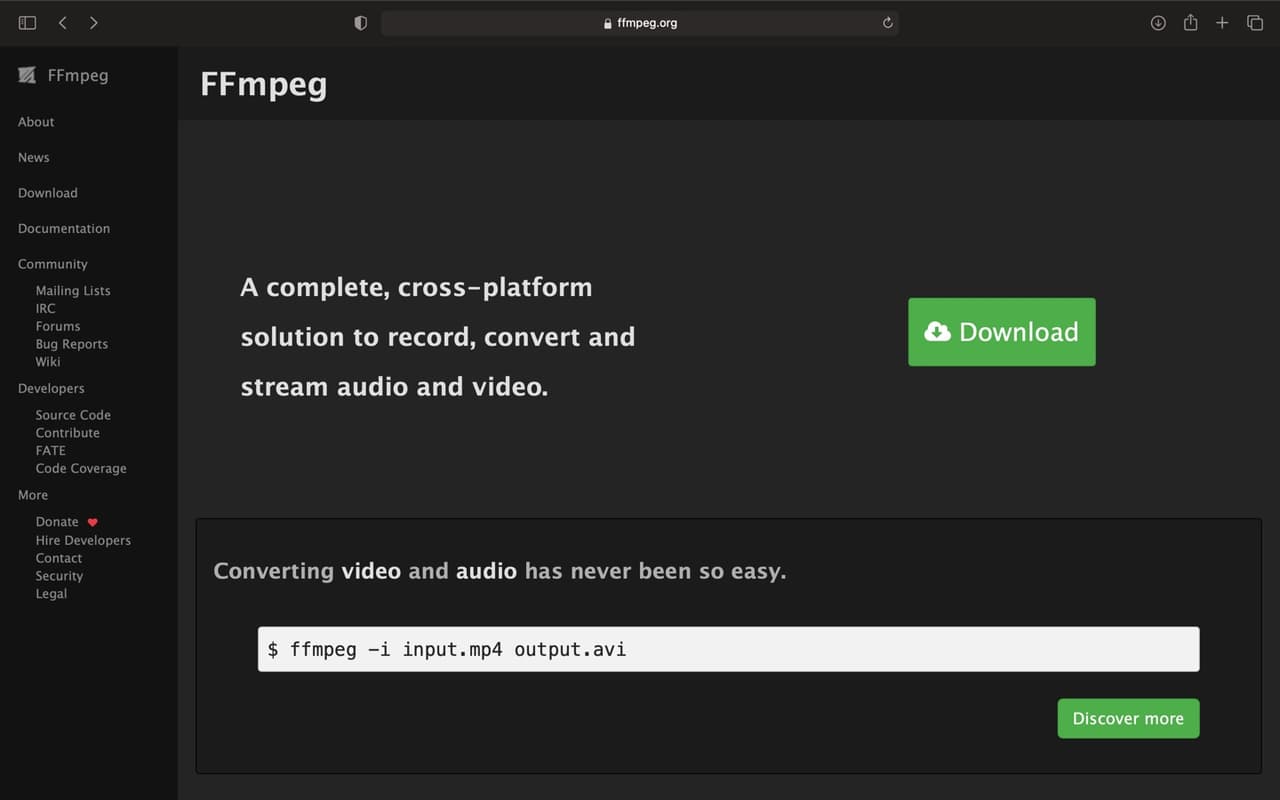
Task: Open the About sidebar link
Action: click(36, 122)
